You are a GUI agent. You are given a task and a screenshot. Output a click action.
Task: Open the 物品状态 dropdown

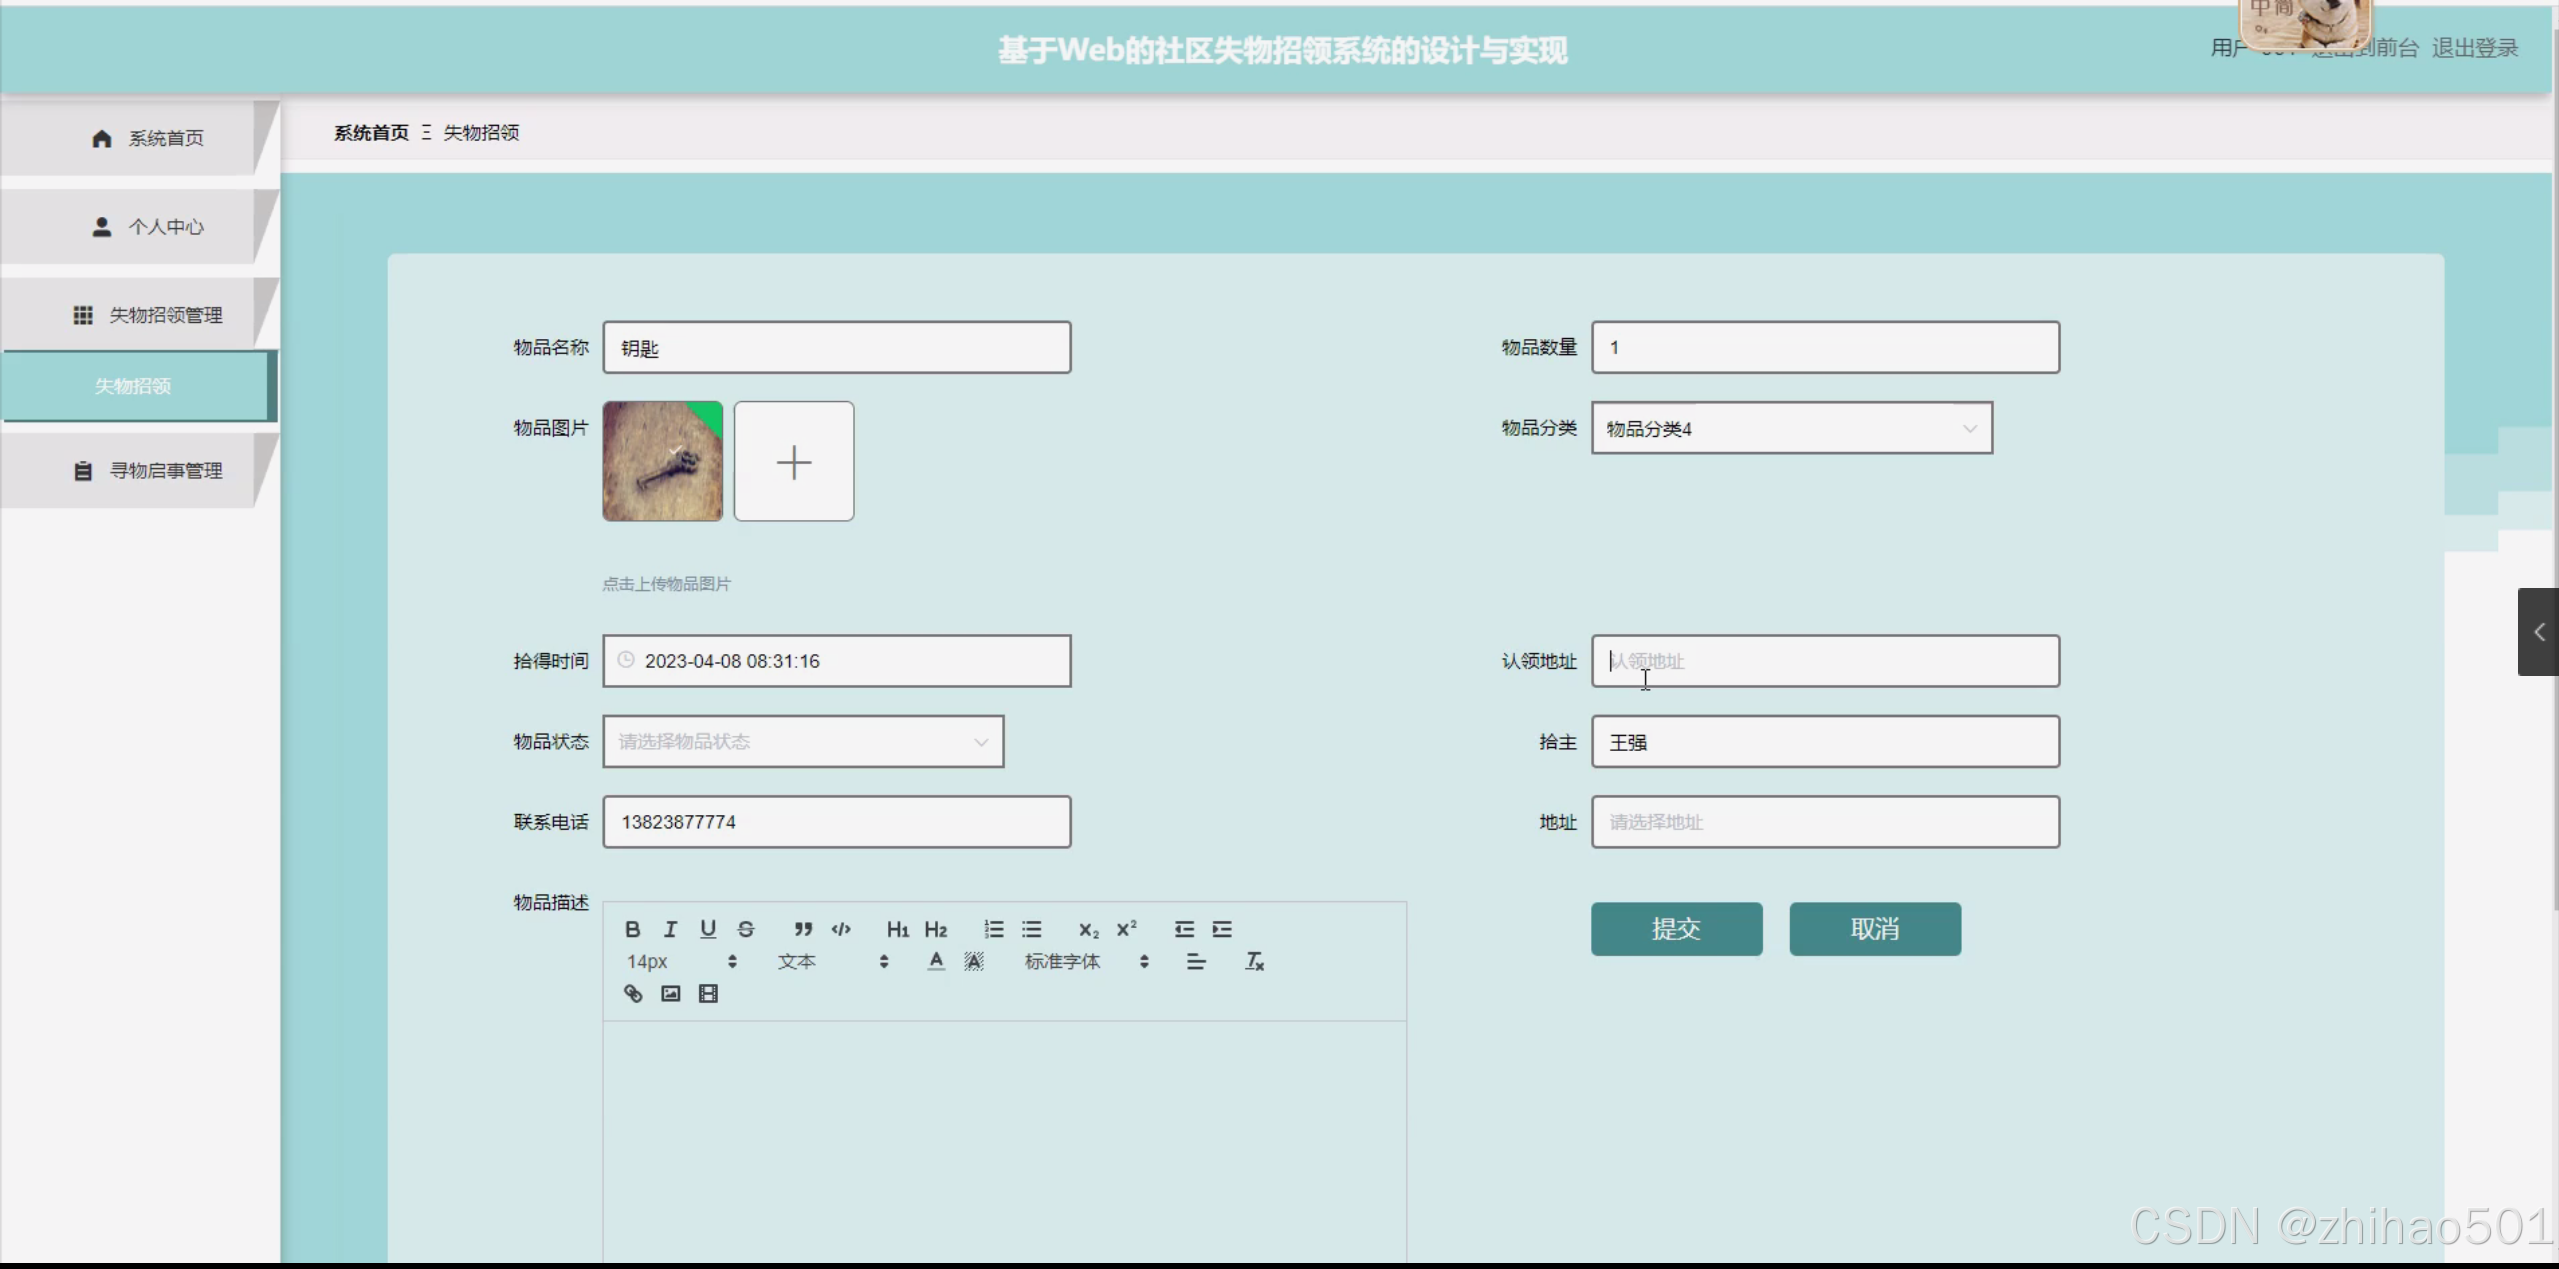(x=803, y=741)
